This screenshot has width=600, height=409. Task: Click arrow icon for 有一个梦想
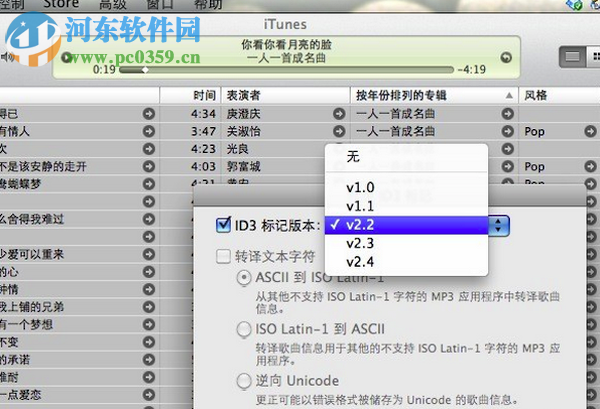pyautogui.click(x=149, y=324)
